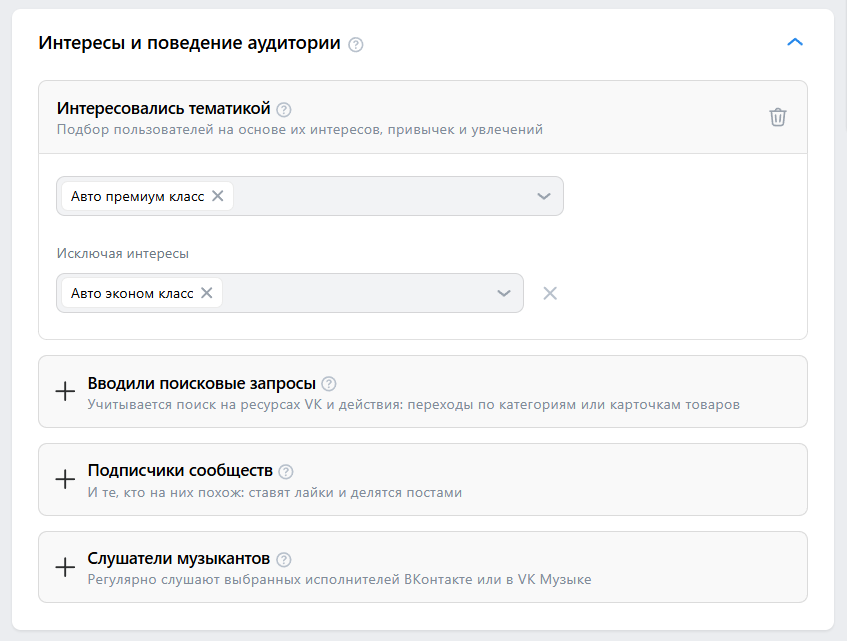Click help icon beside "Вводили поисковые запросы"
The height and width of the screenshot is (641, 847).
click(329, 384)
